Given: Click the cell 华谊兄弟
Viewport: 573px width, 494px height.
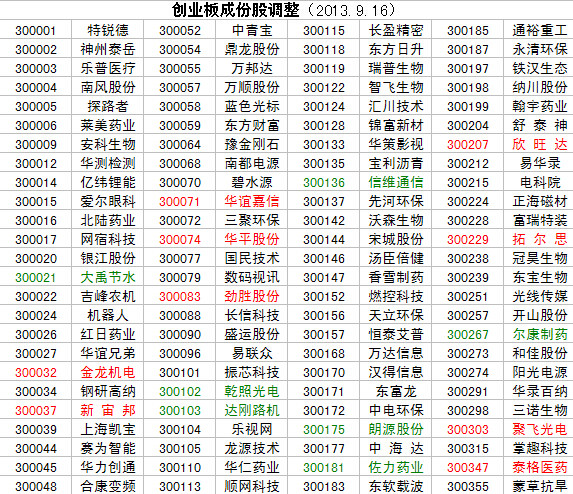Looking at the screenshot, I should pyautogui.click(x=108, y=353).
